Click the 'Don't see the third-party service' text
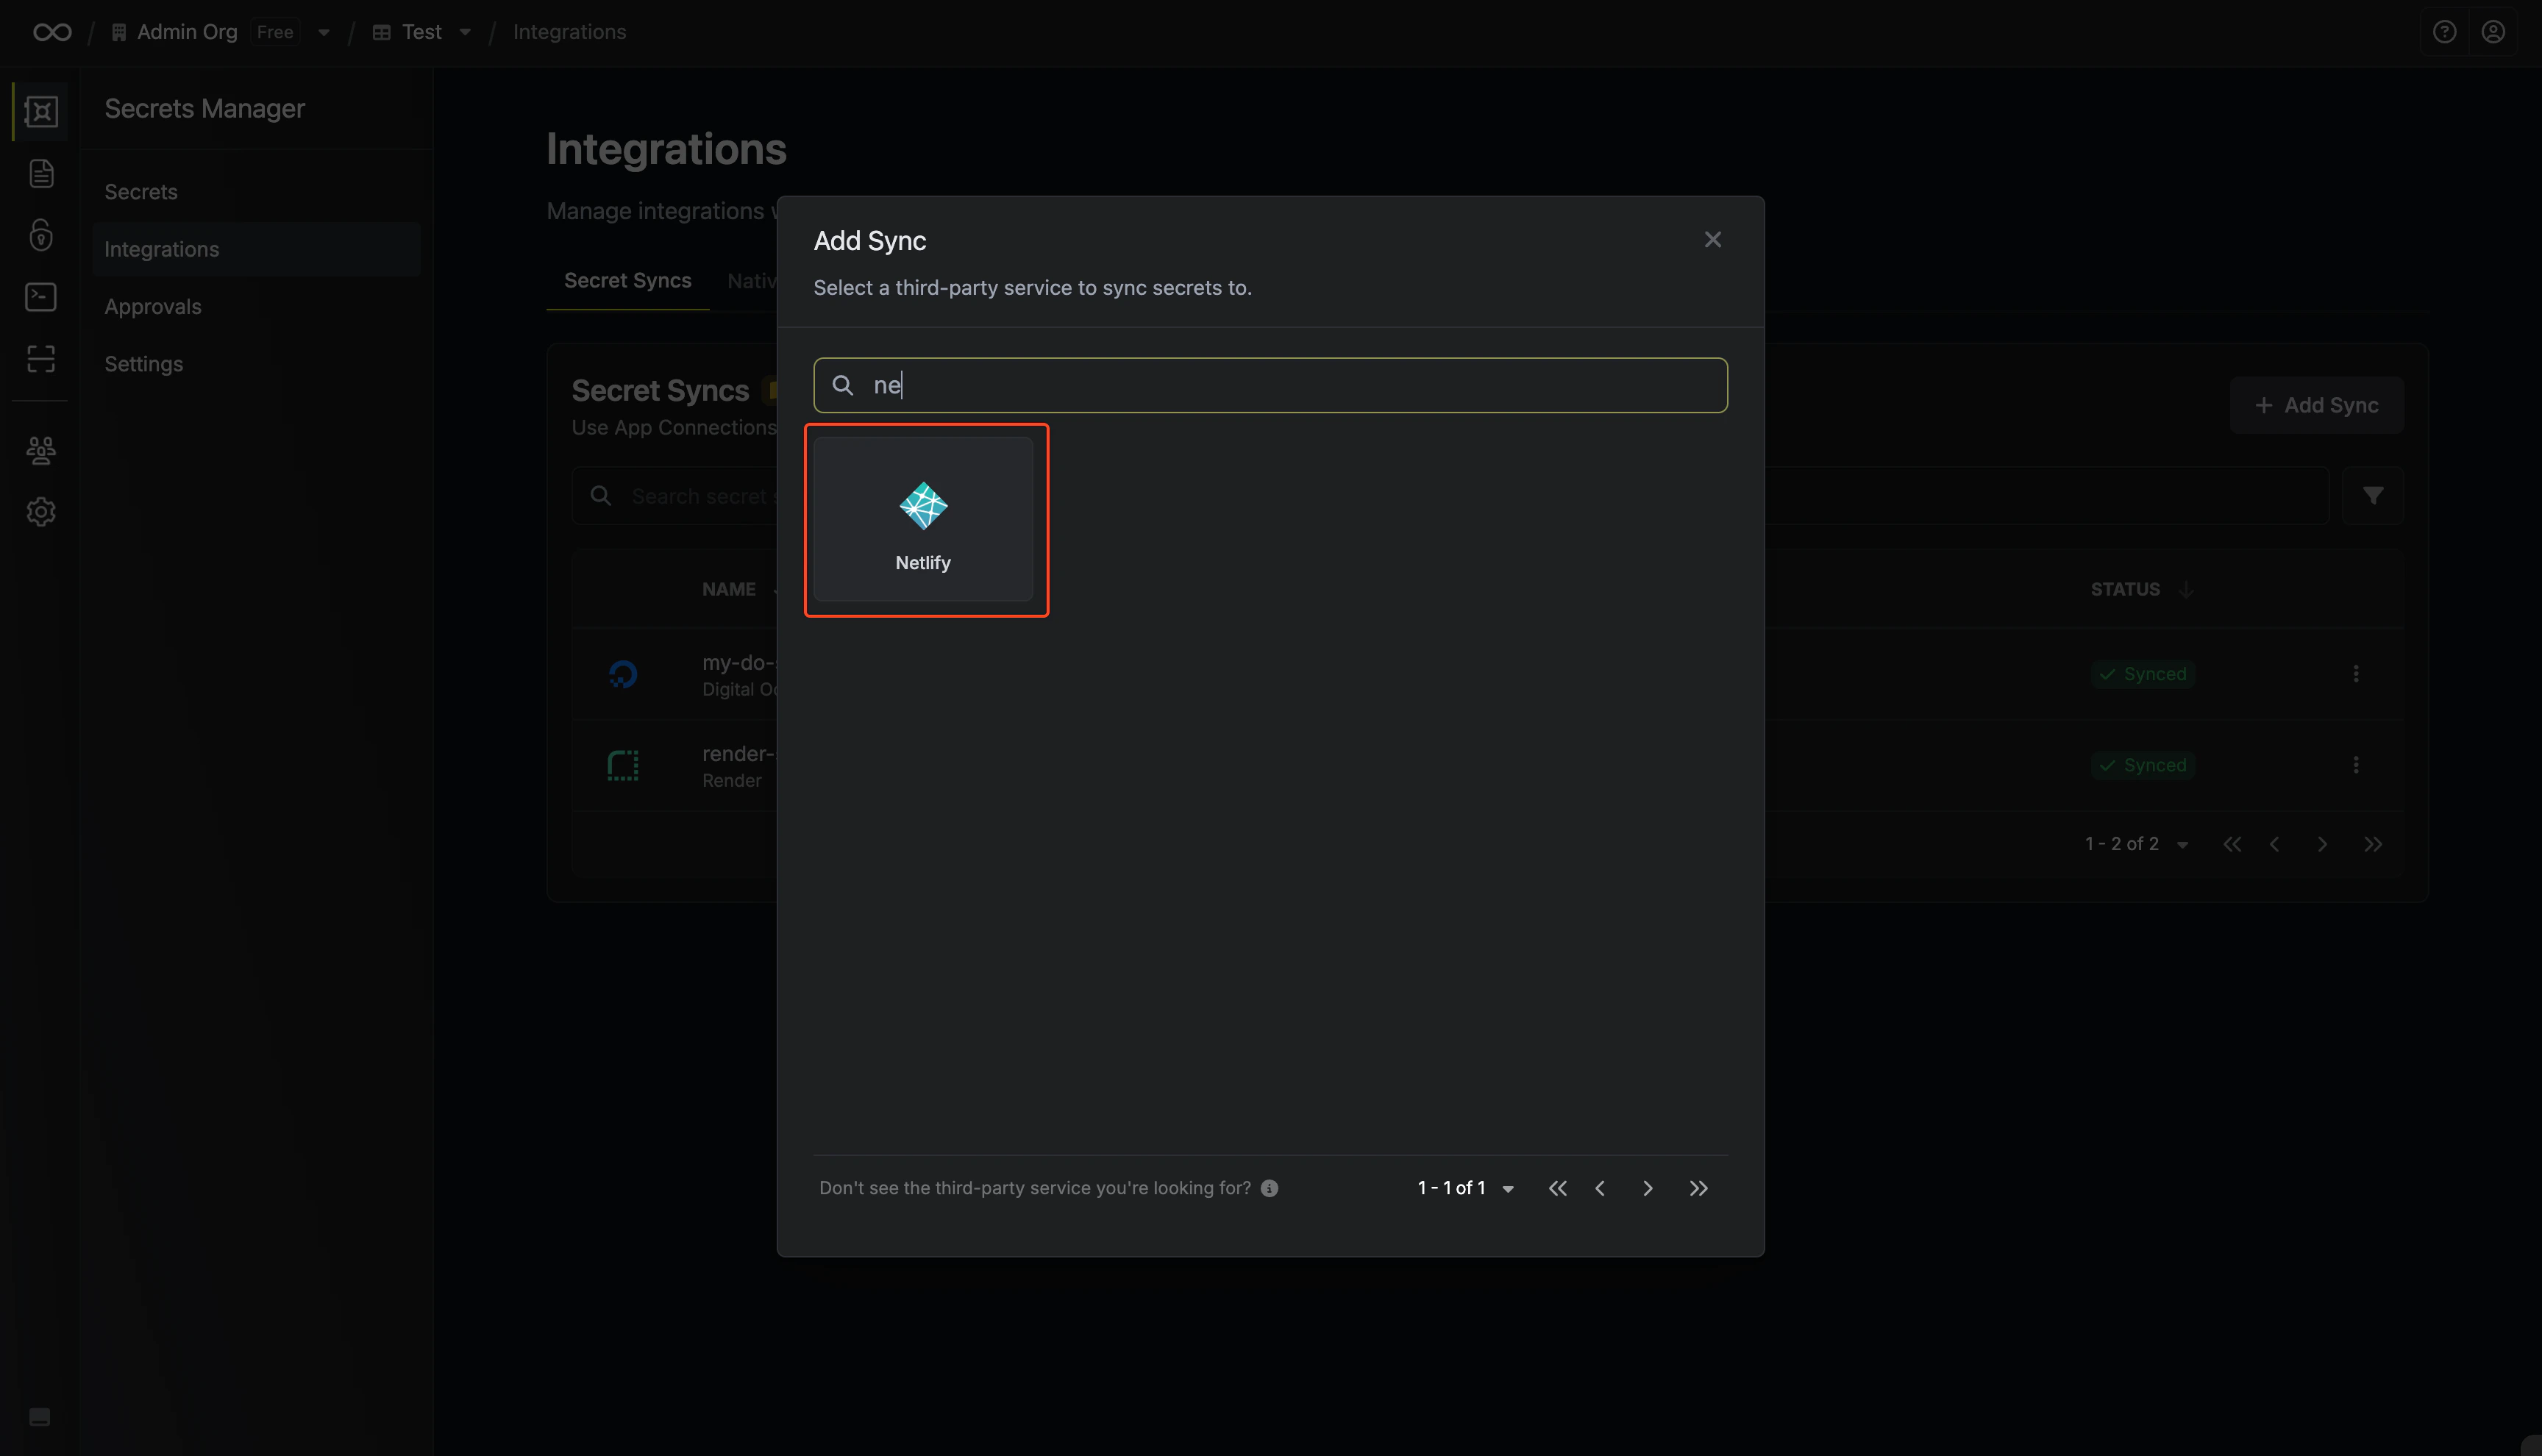Screen dimensions: 2542x1456 coord(1035,1188)
